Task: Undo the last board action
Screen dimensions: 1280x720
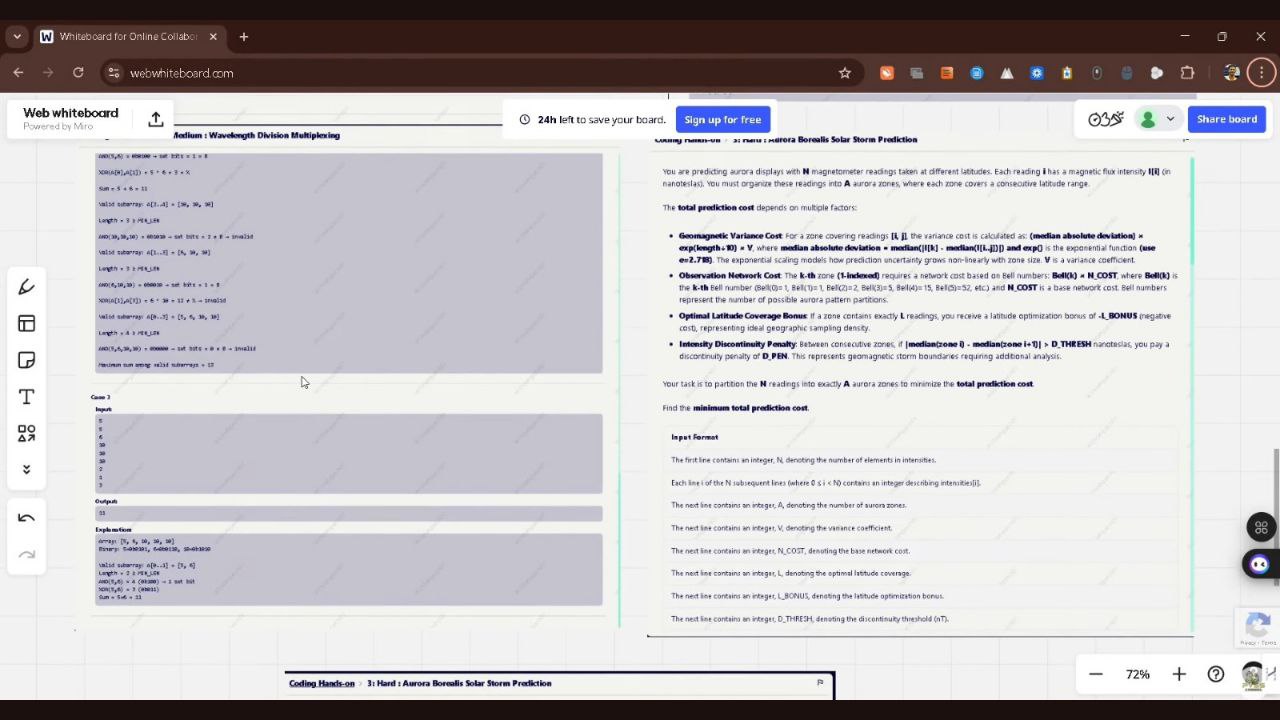Action: click(x=27, y=518)
